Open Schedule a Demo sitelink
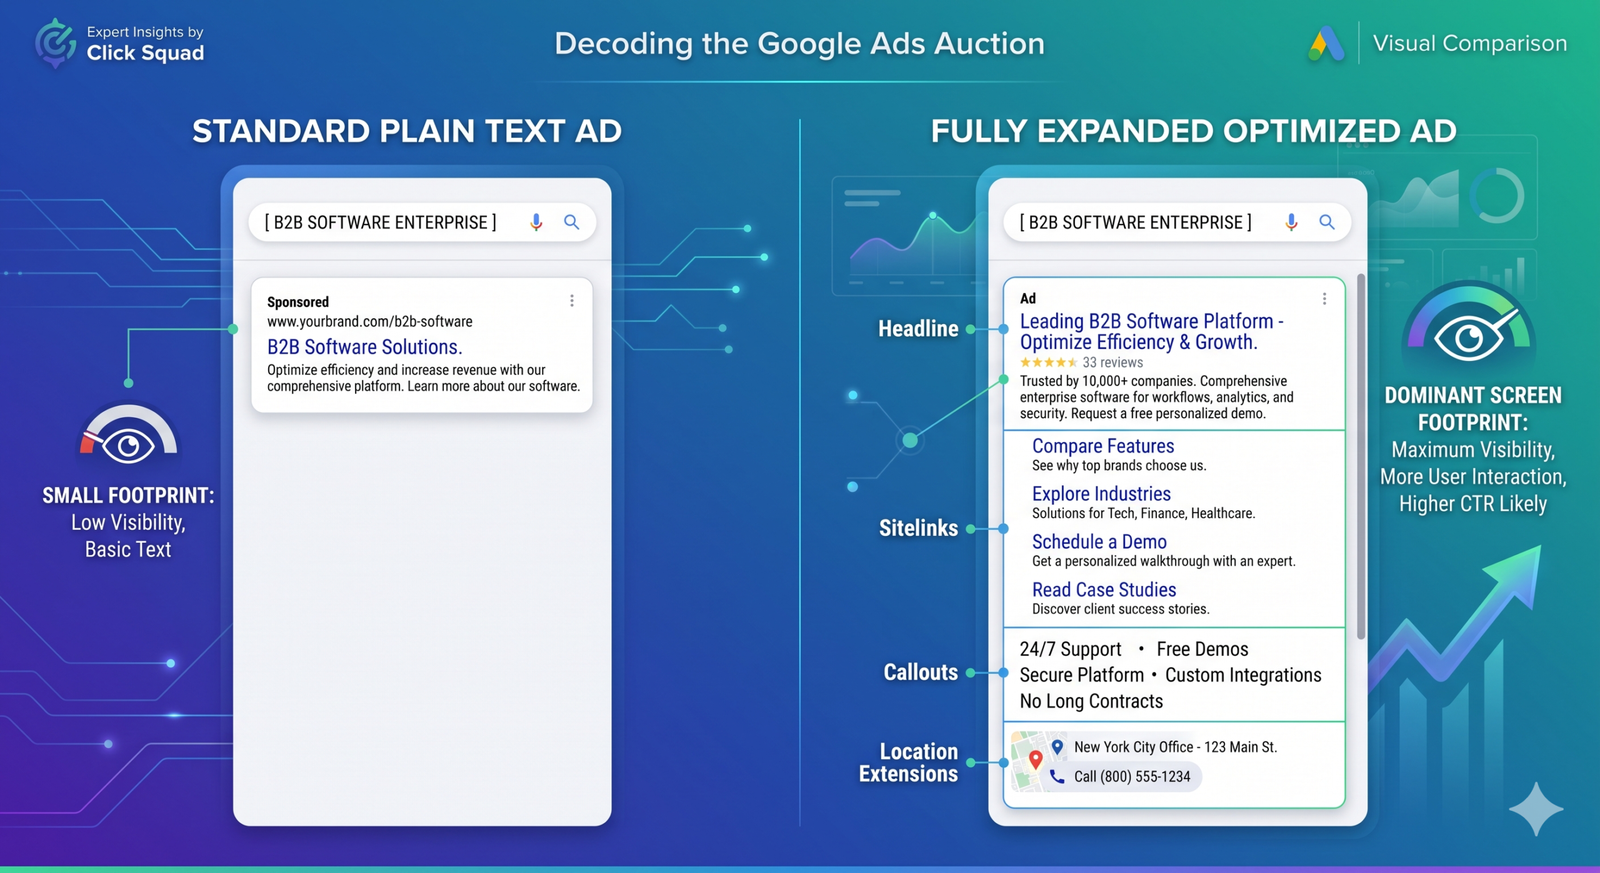Viewport: 1600px width, 873px height. 1099,542
